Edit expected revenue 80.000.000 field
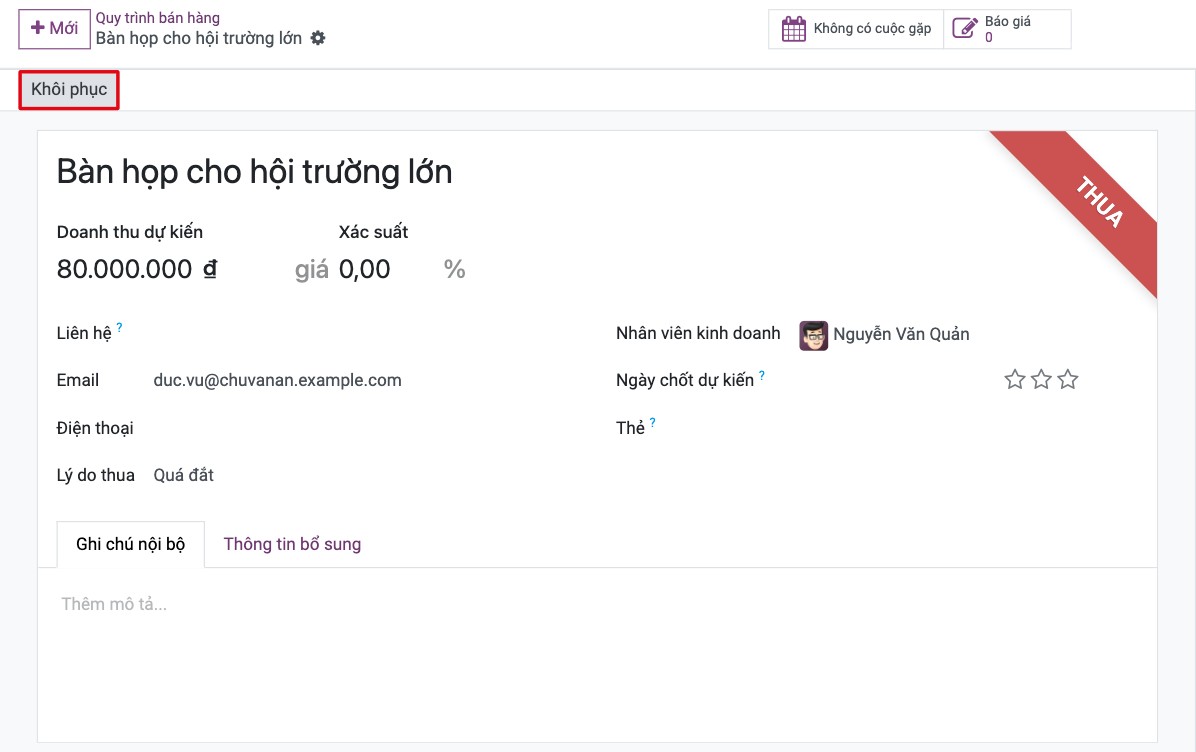 (124, 269)
